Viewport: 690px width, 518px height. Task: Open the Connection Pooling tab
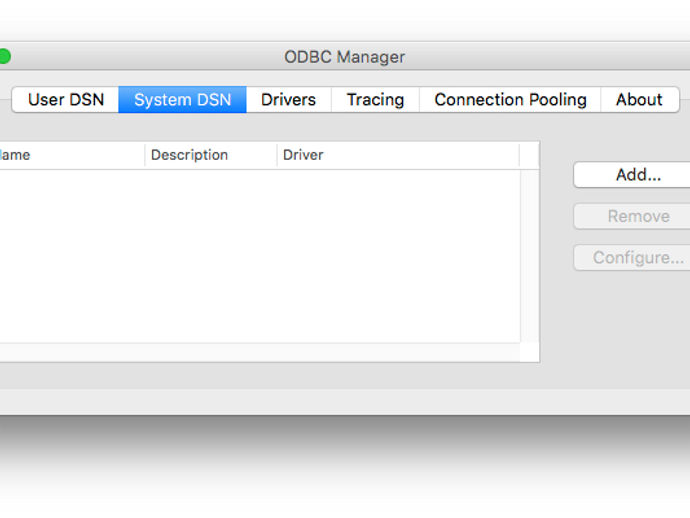pos(510,99)
